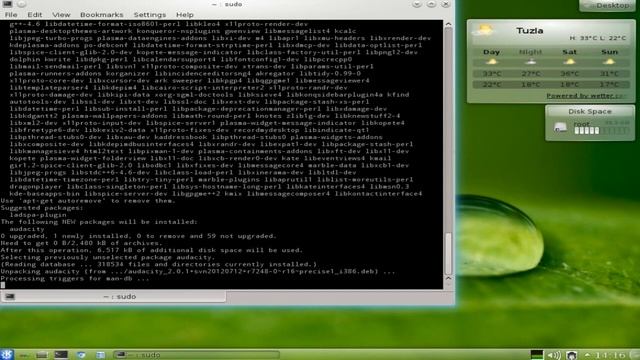Click the speaker volume icon
The height and width of the screenshot is (360, 640).
[554, 355]
